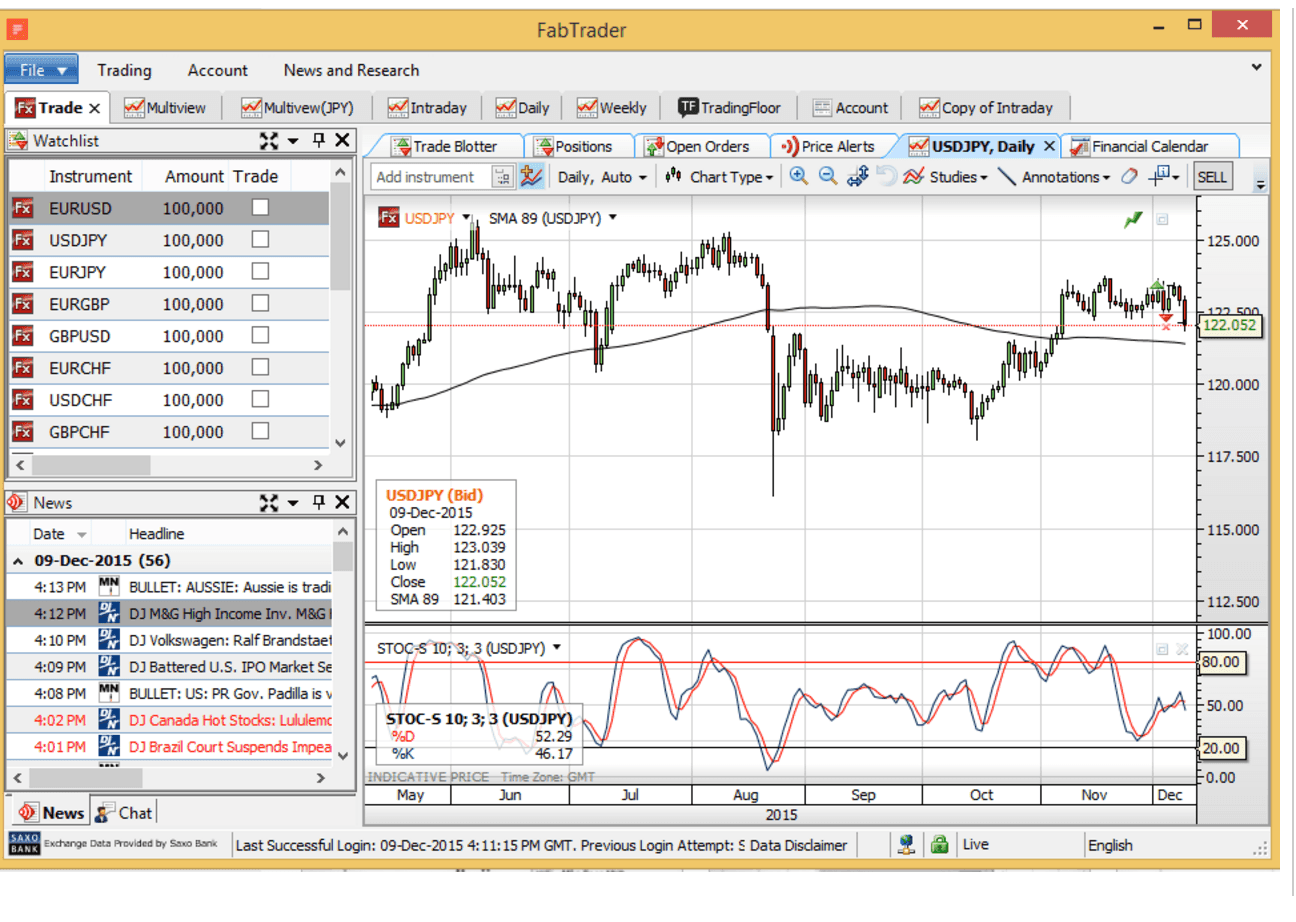The image size is (1296, 922).
Task: Click the small box icon in stochastic panel corner
Action: click(x=1162, y=649)
